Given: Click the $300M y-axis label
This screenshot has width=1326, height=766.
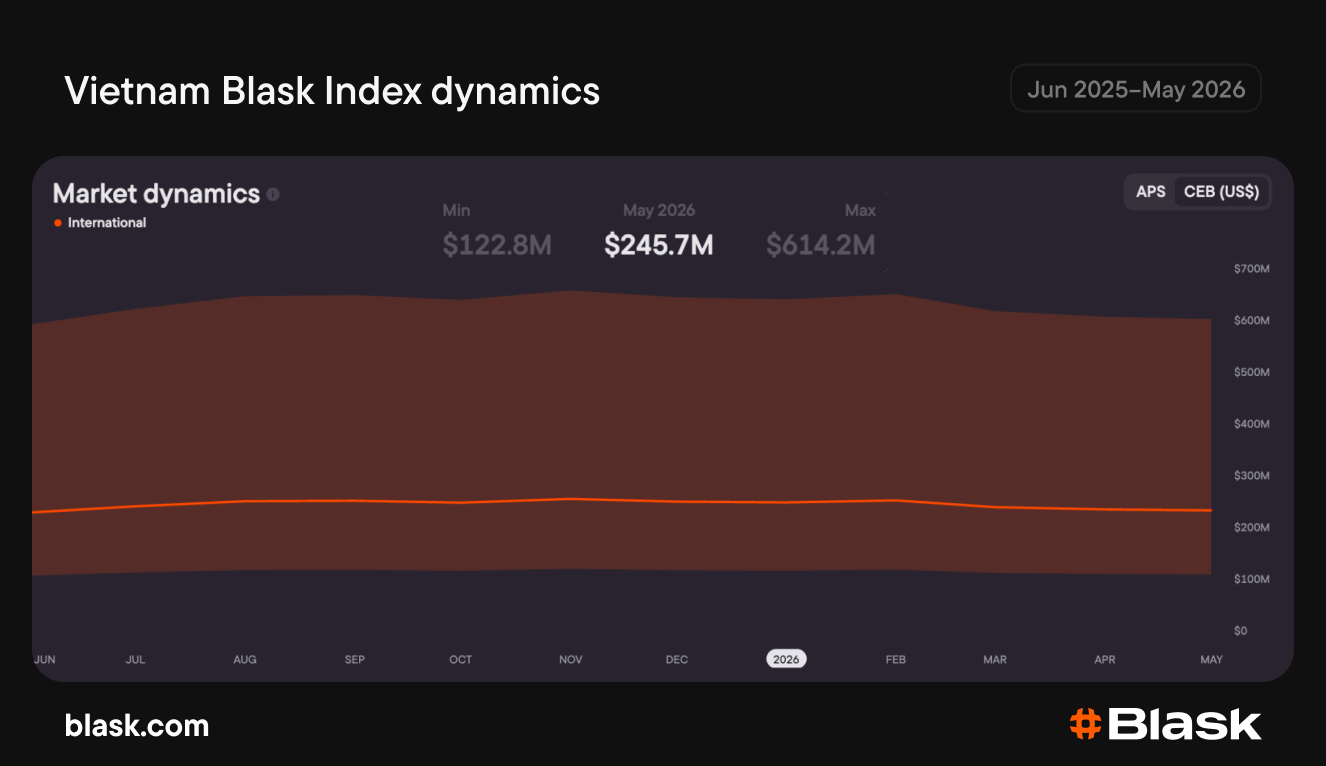Looking at the screenshot, I should [1252, 476].
